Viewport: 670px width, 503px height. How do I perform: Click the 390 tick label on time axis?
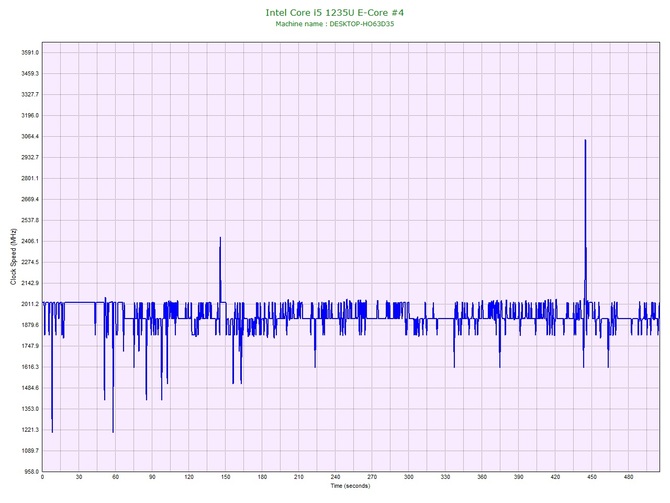(519, 477)
